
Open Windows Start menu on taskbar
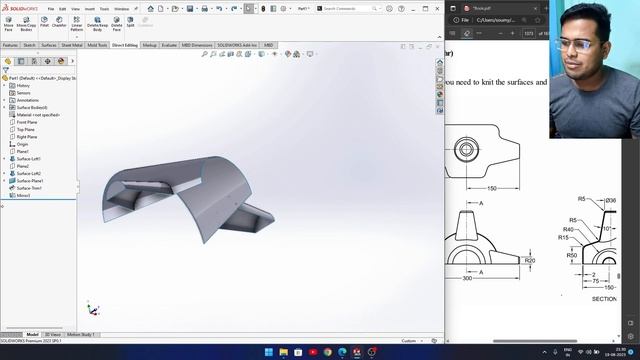point(269,352)
